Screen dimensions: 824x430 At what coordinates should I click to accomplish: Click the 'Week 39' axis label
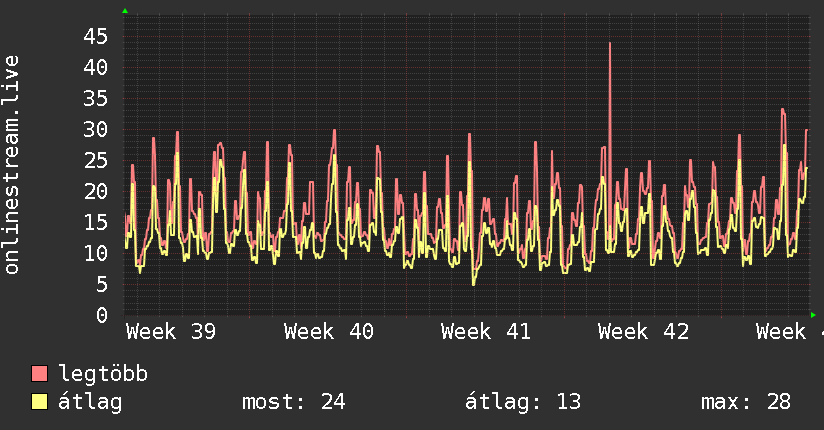(x=171, y=332)
